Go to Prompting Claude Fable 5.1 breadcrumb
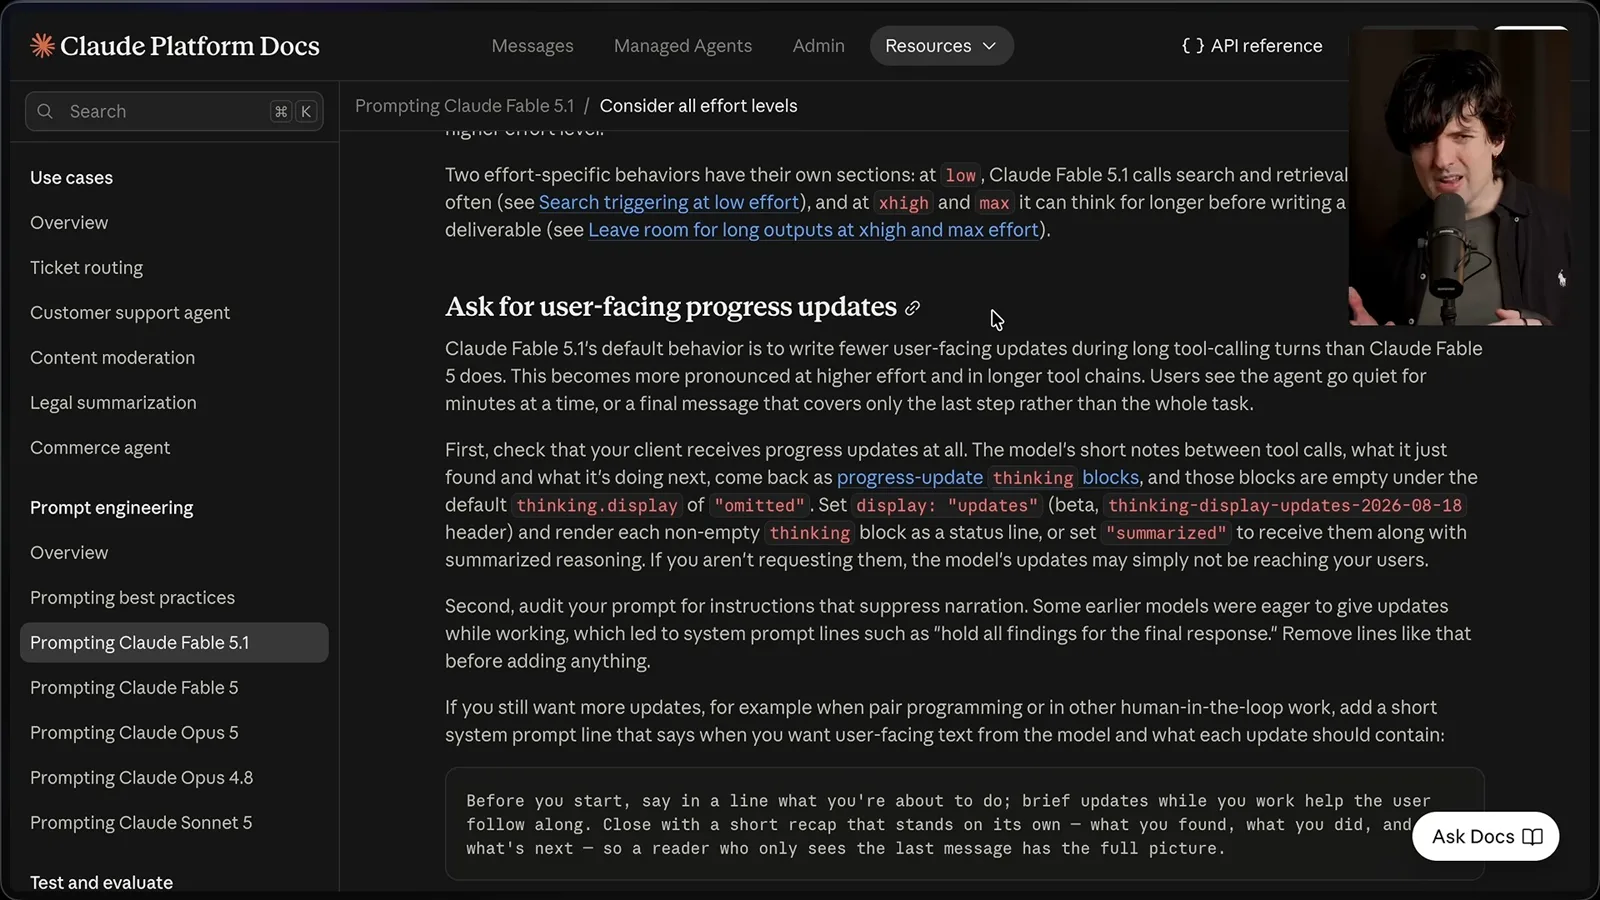Viewport: 1600px width, 900px height. click(x=465, y=106)
